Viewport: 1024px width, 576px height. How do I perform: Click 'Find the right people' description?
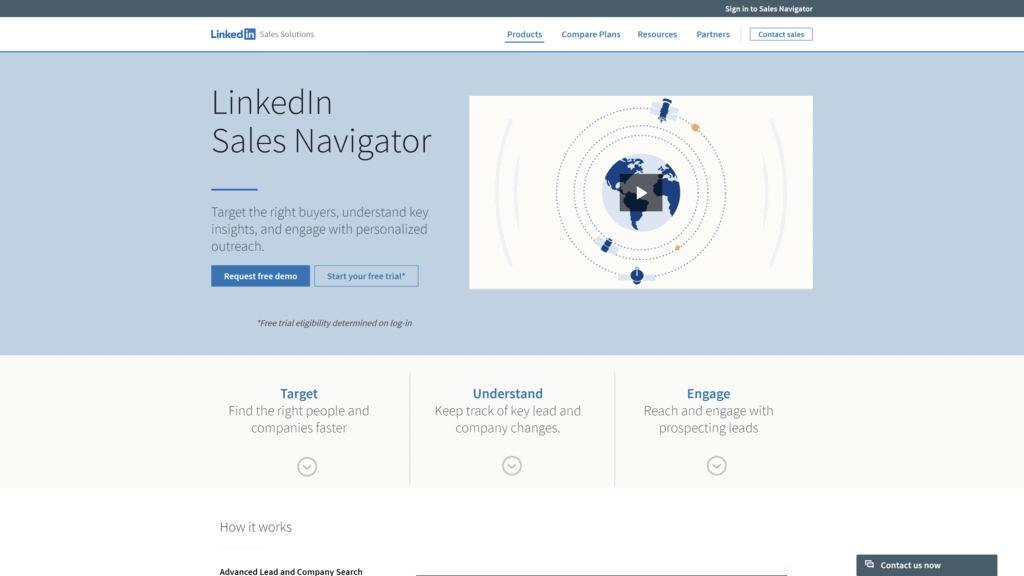click(x=298, y=419)
